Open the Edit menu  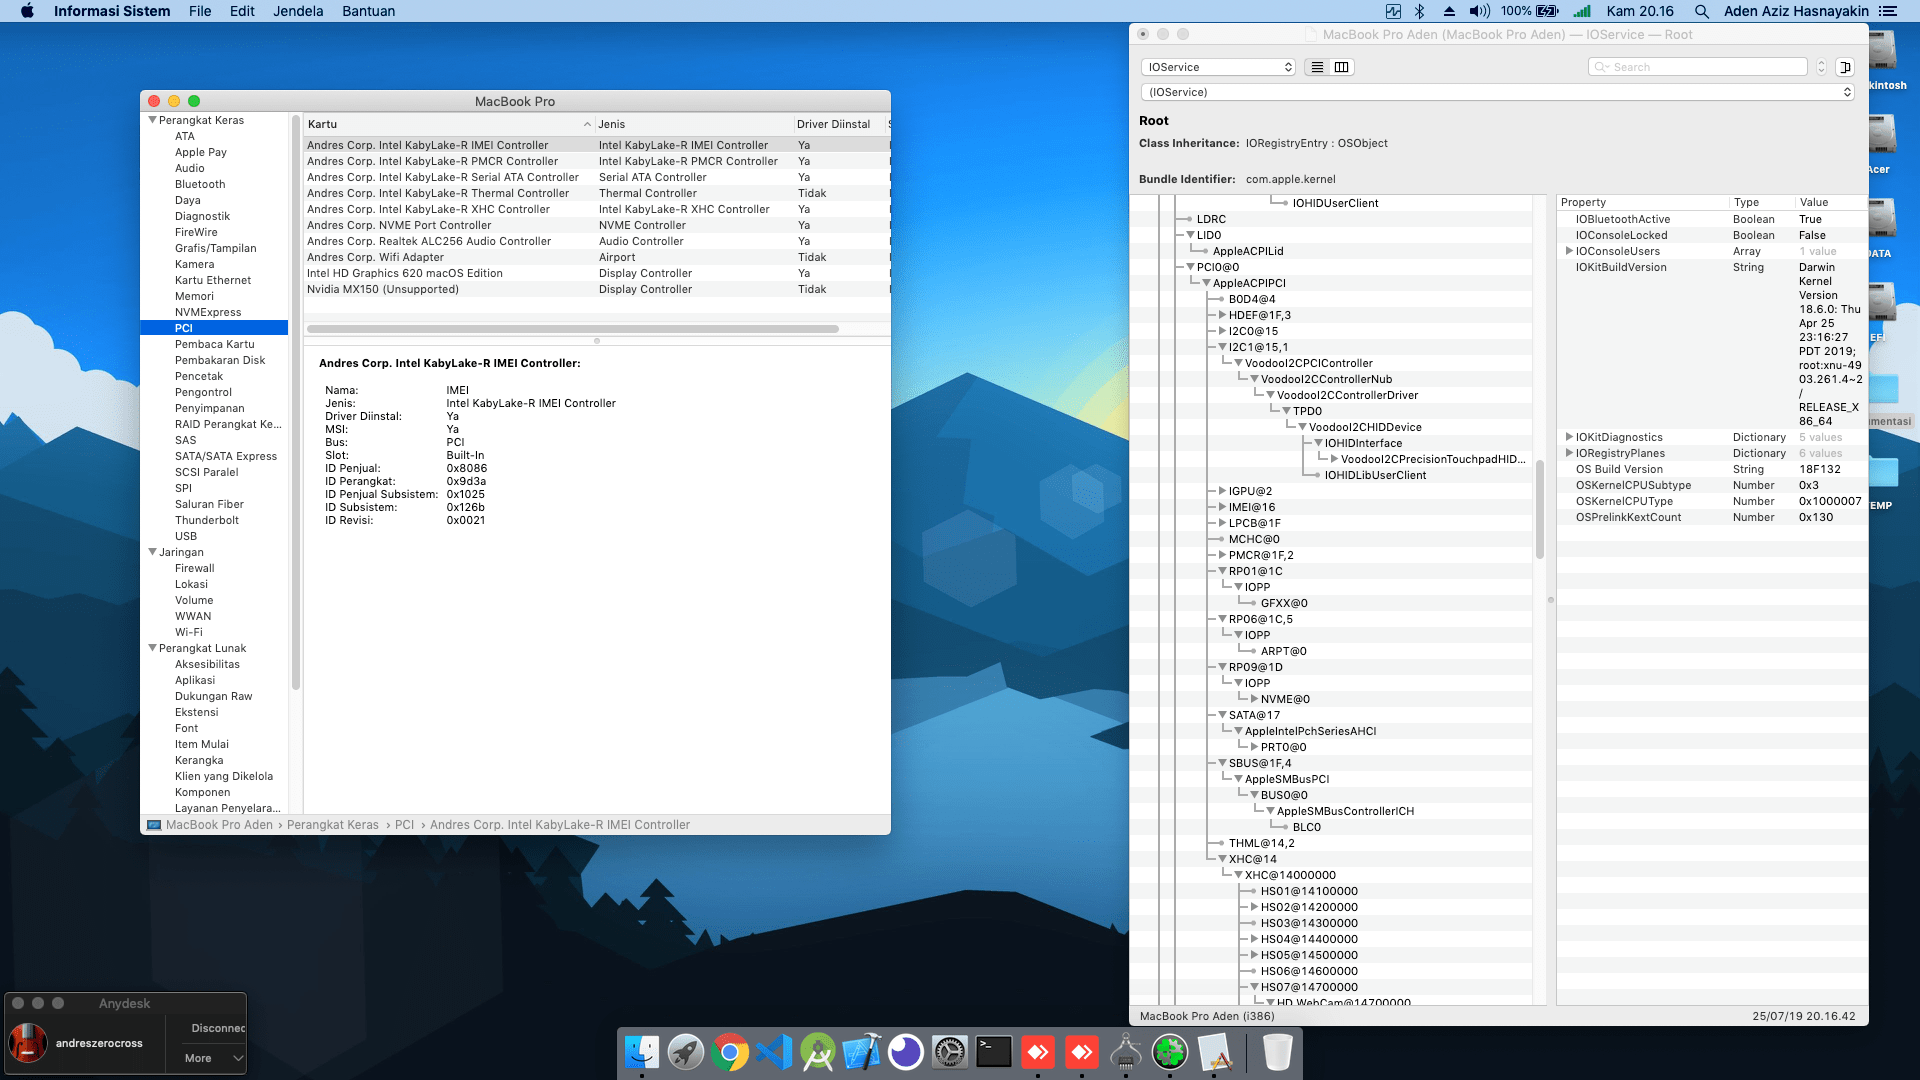[242, 11]
